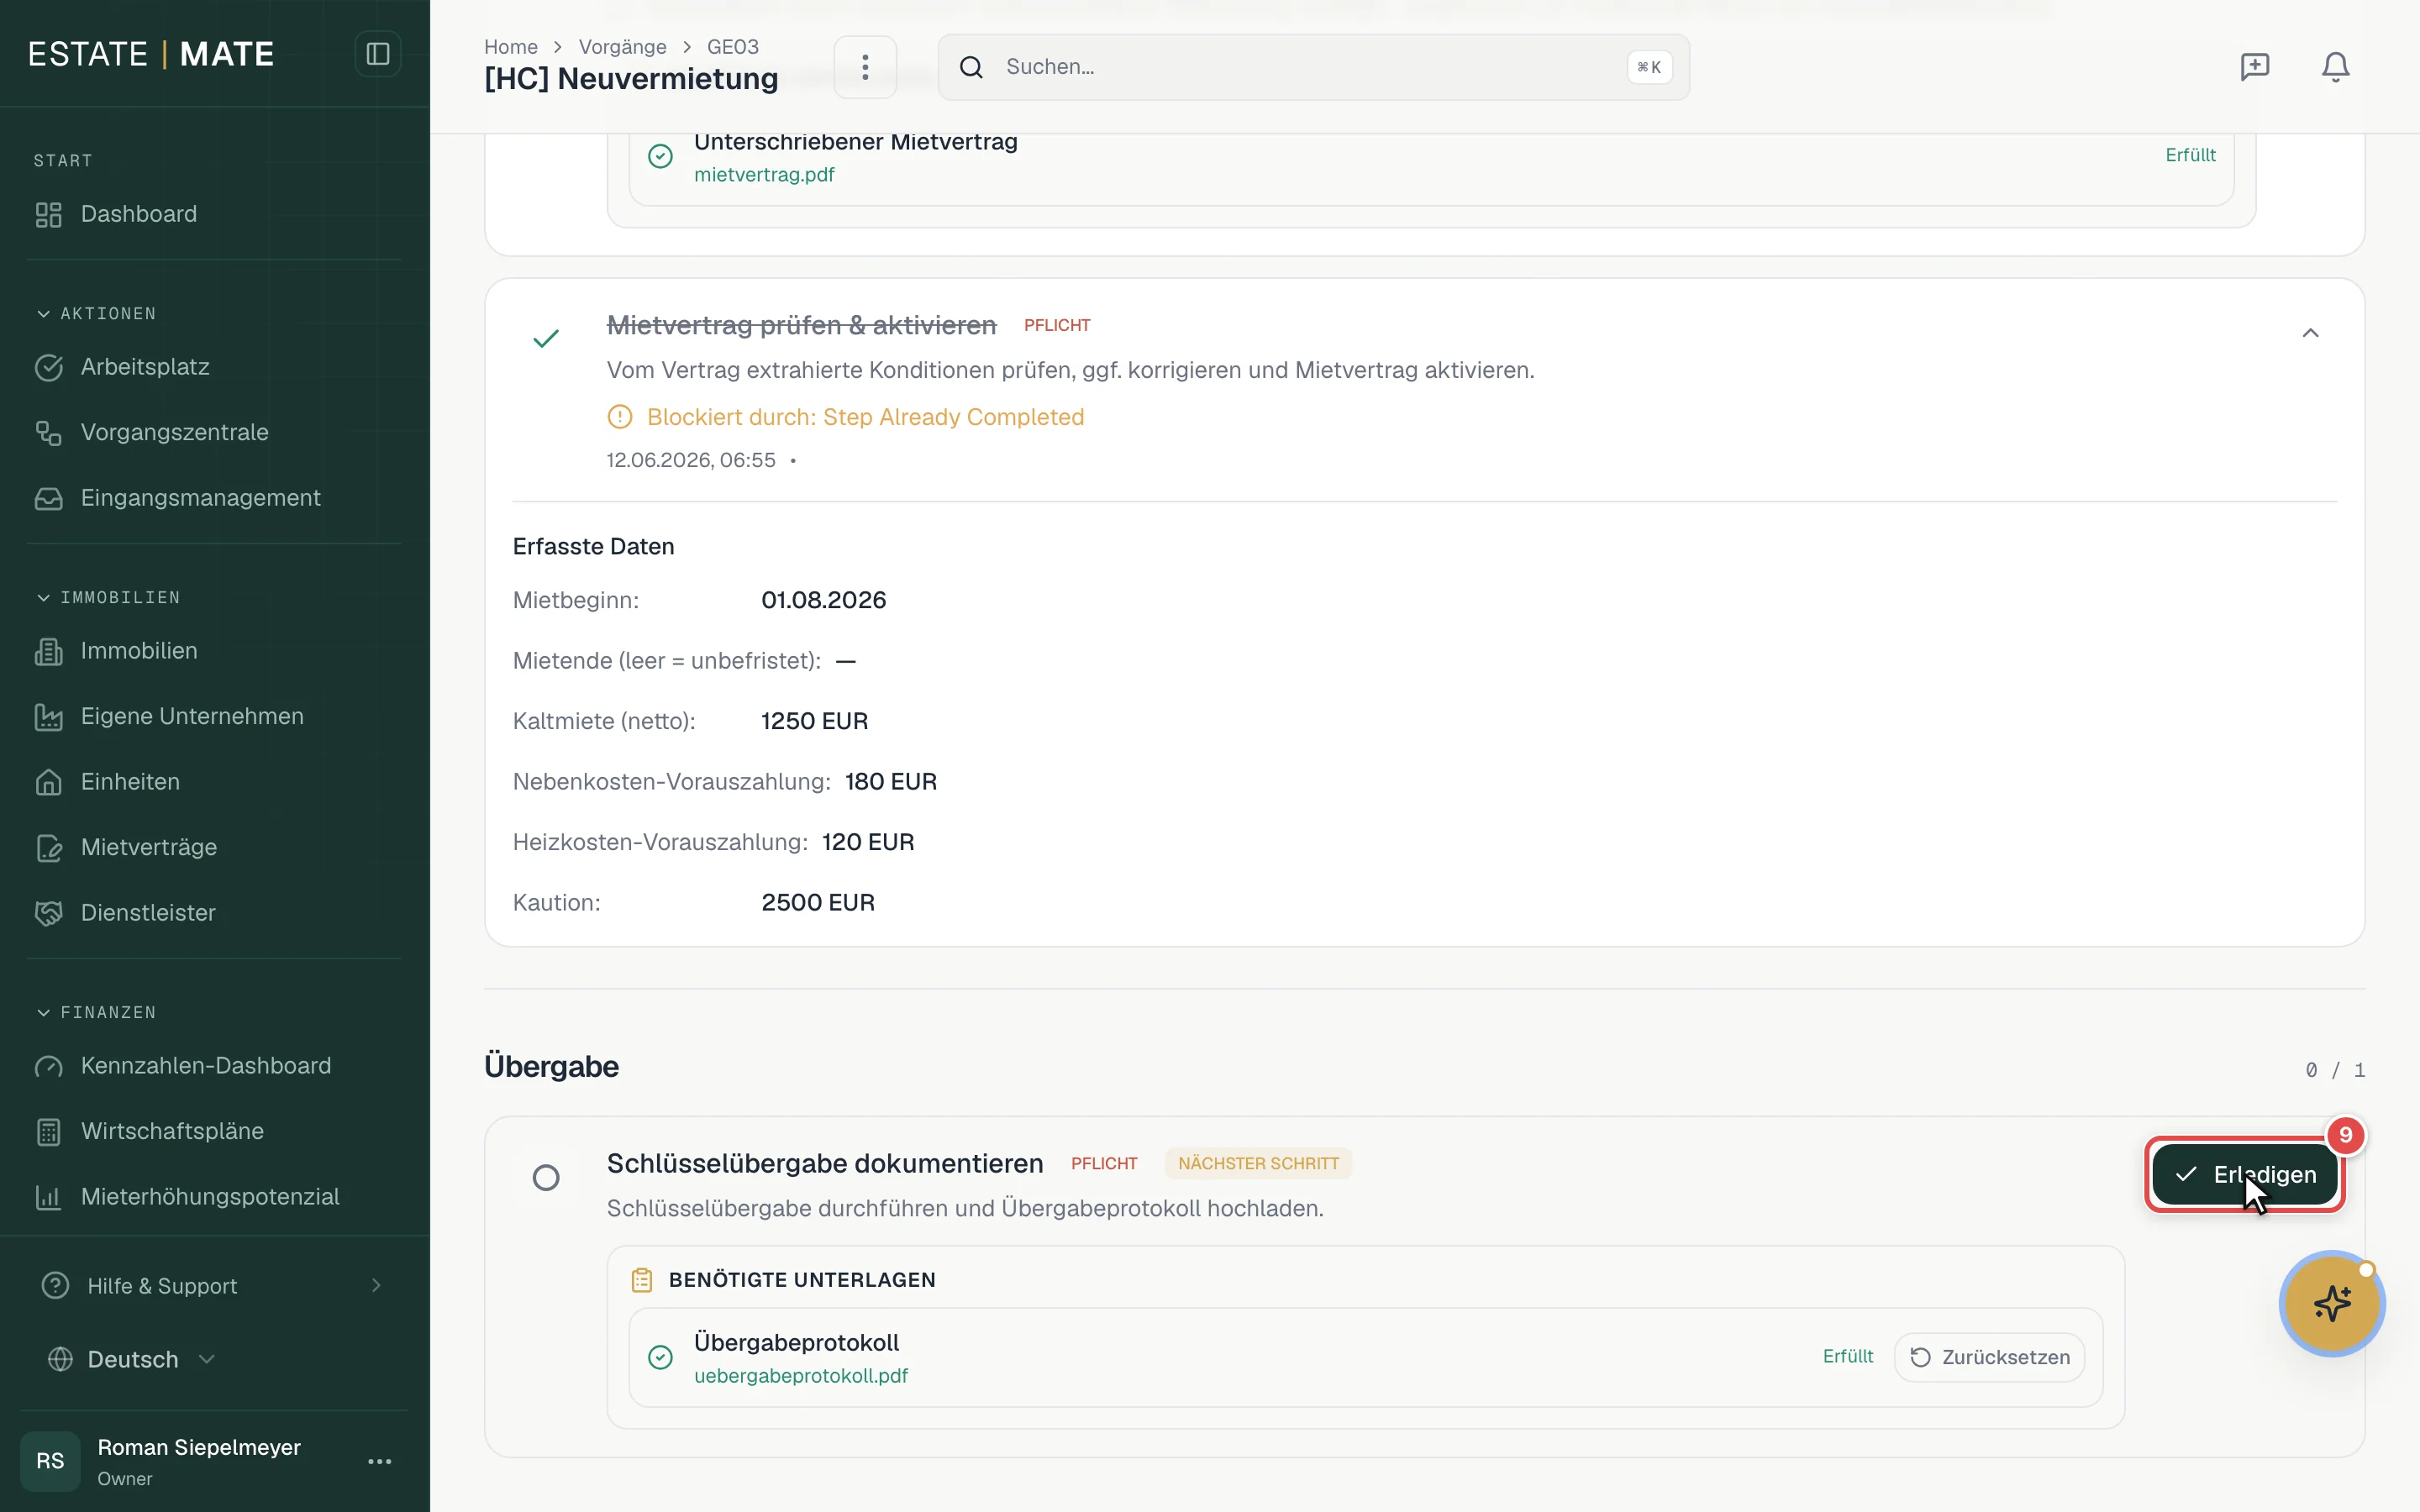Viewport: 2420px width, 1512px height.
Task: Open Dashboard in the sidebar
Action: pyautogui.click(x=139, y=214)
